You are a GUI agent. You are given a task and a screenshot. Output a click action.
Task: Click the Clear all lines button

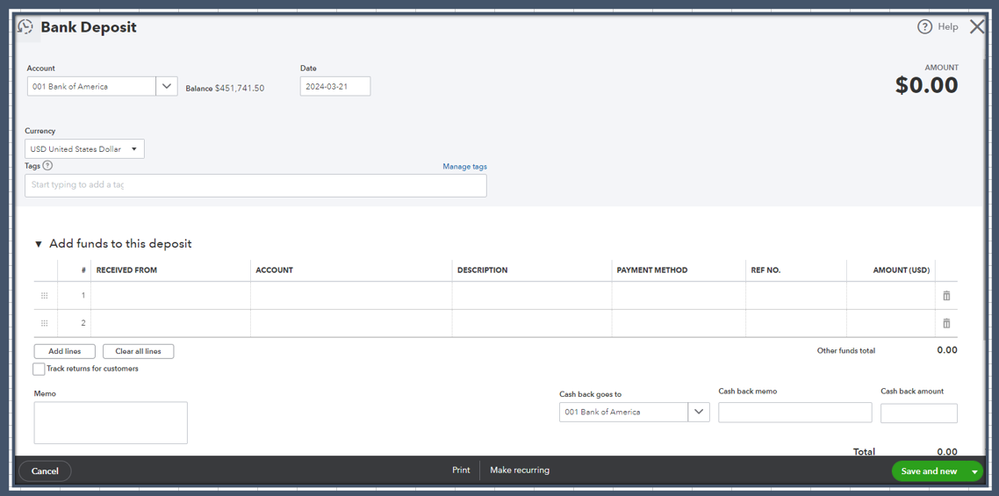[138, 351]
